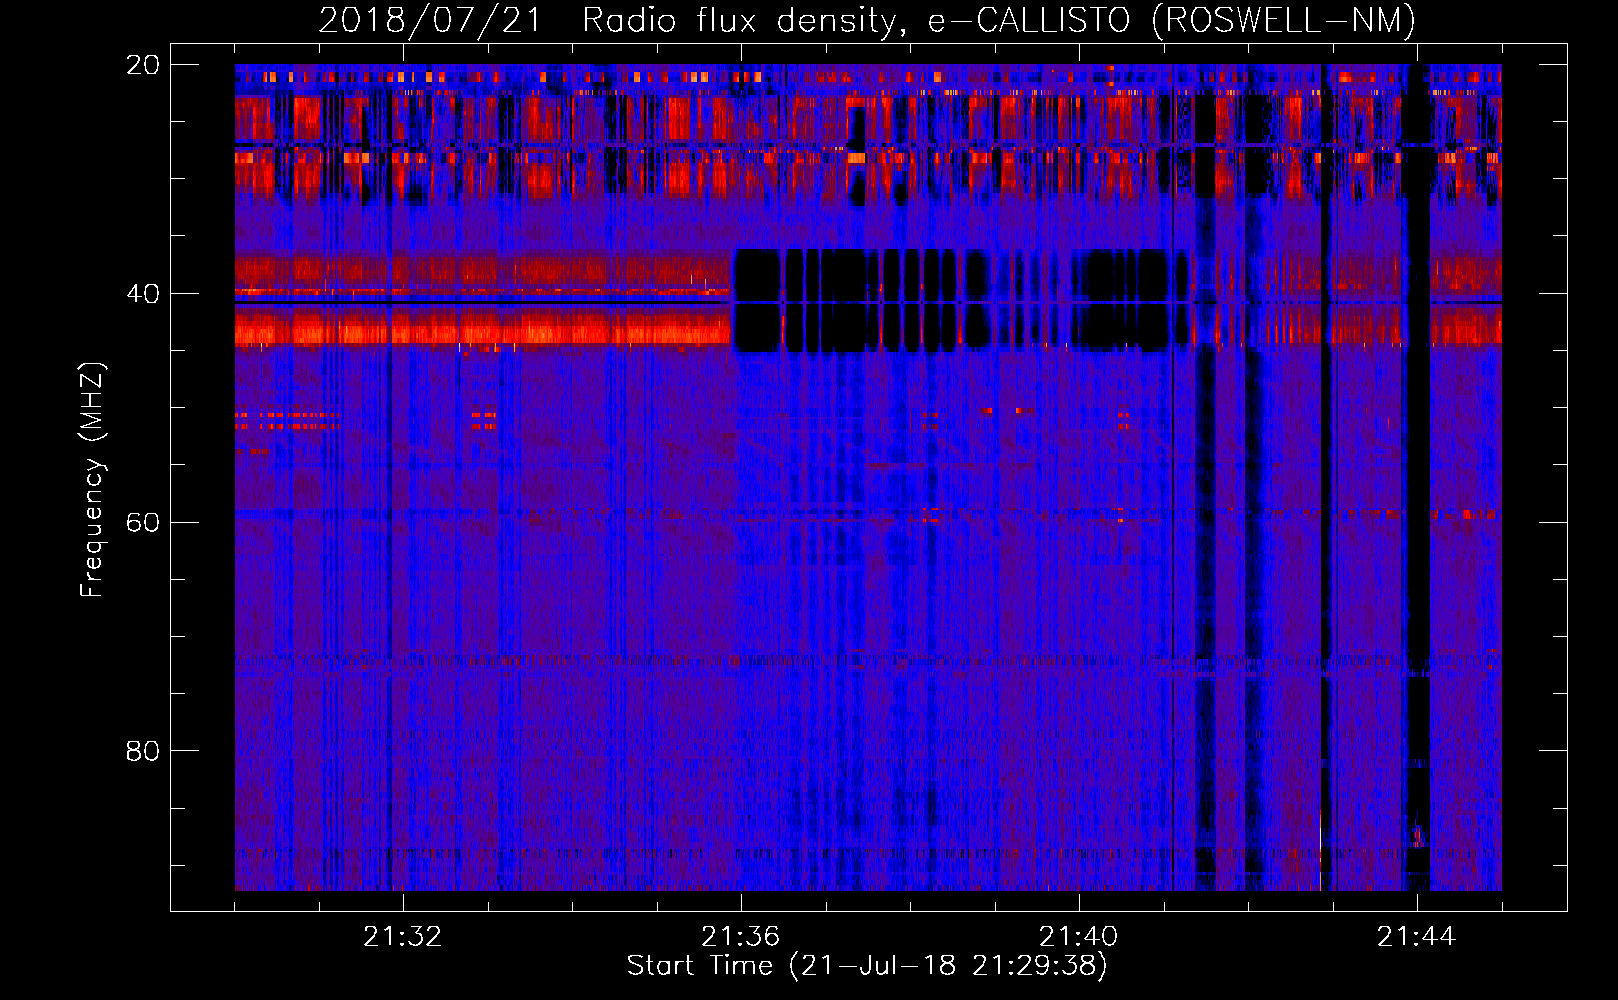
Task: Click the 60 frequency tick label
Action: [x=142, y=522]
